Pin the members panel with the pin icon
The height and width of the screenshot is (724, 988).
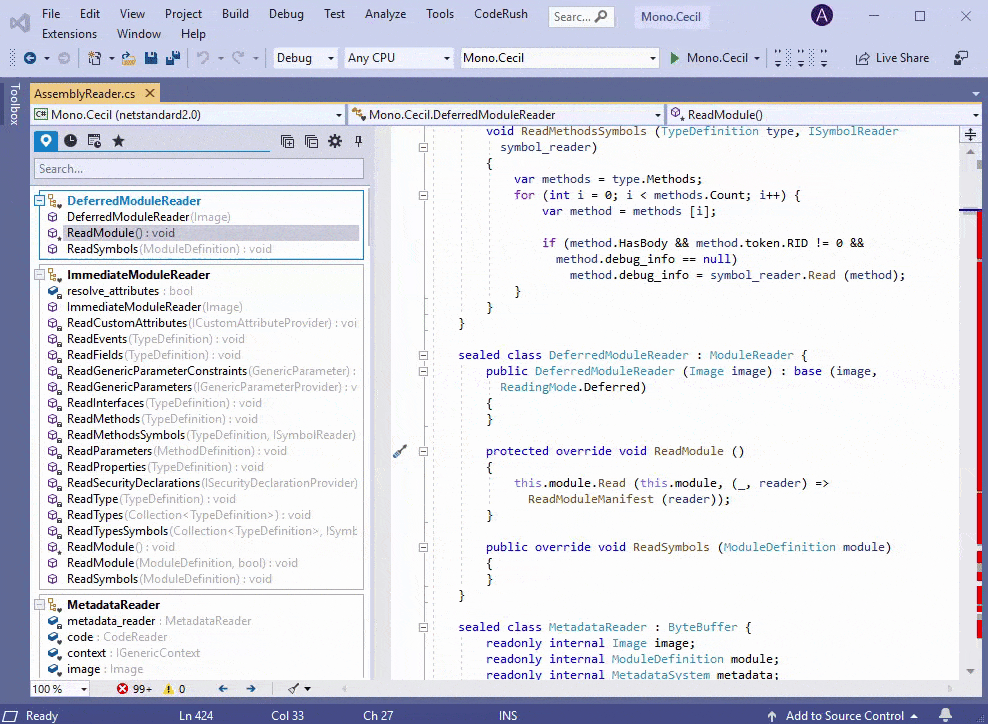click(x=356, y=141)
